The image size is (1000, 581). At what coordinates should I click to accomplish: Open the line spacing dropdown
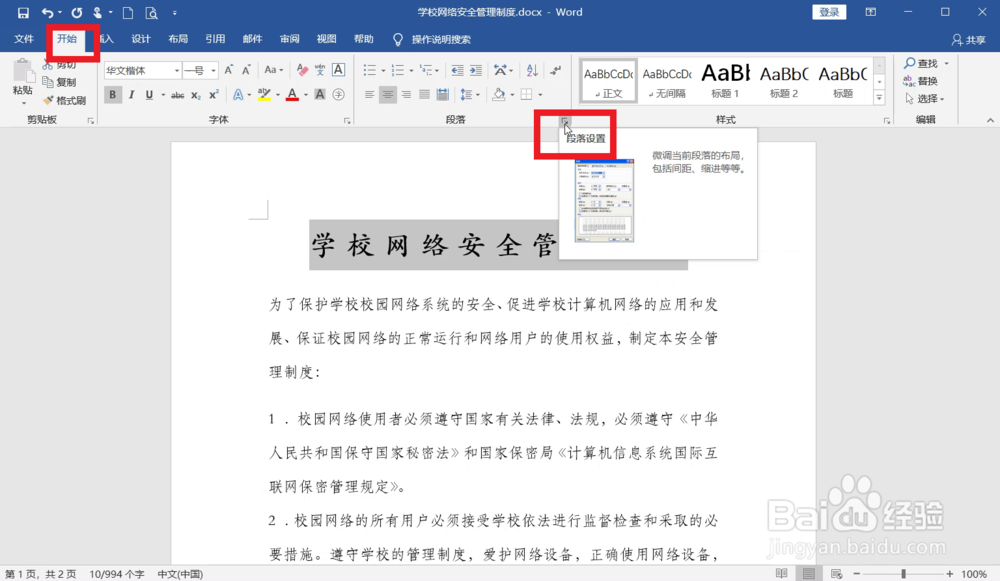pyautogui.click(x=470, y=94)
